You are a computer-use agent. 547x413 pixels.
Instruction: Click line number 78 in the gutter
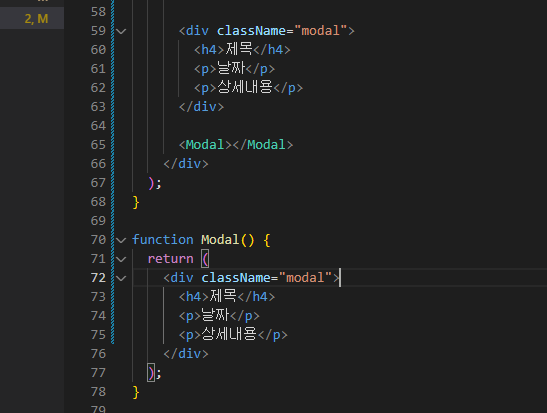[x=98, y=392]
